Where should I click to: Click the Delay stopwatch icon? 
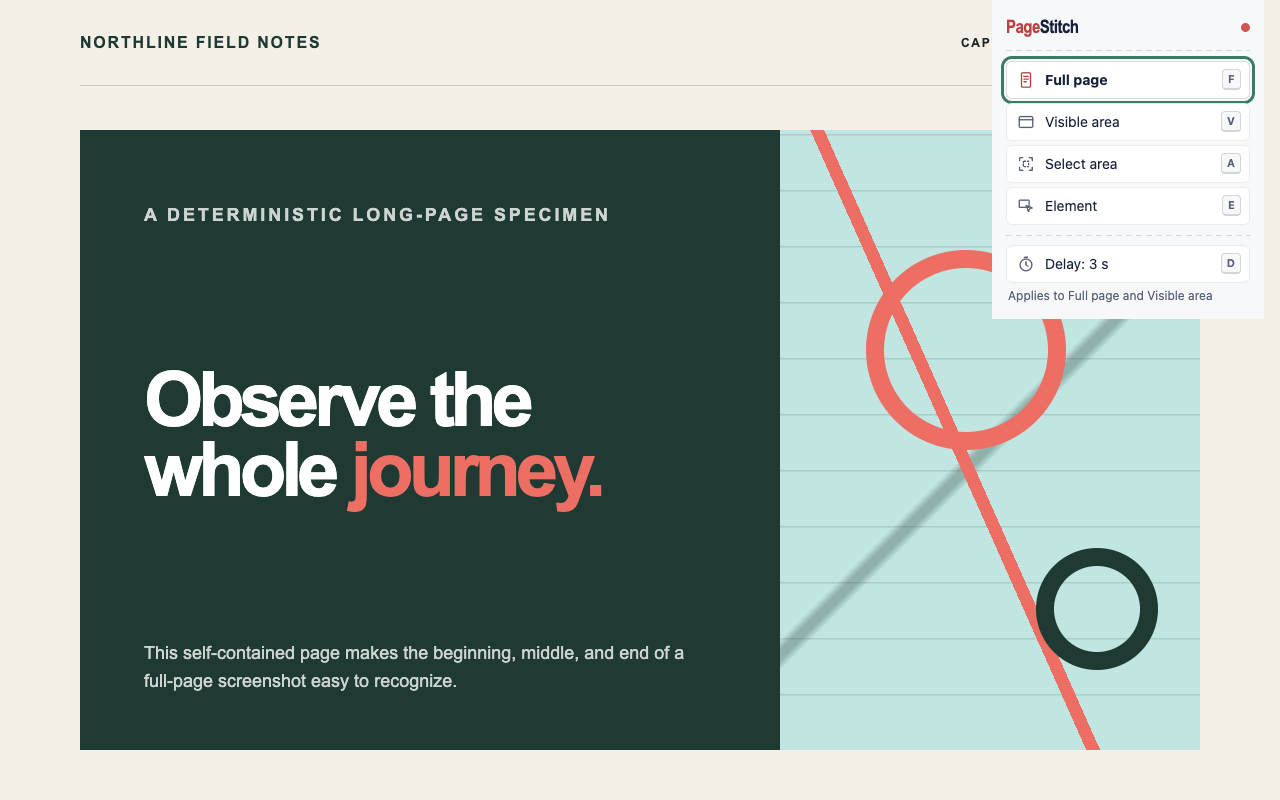(x=1026, y=264)
